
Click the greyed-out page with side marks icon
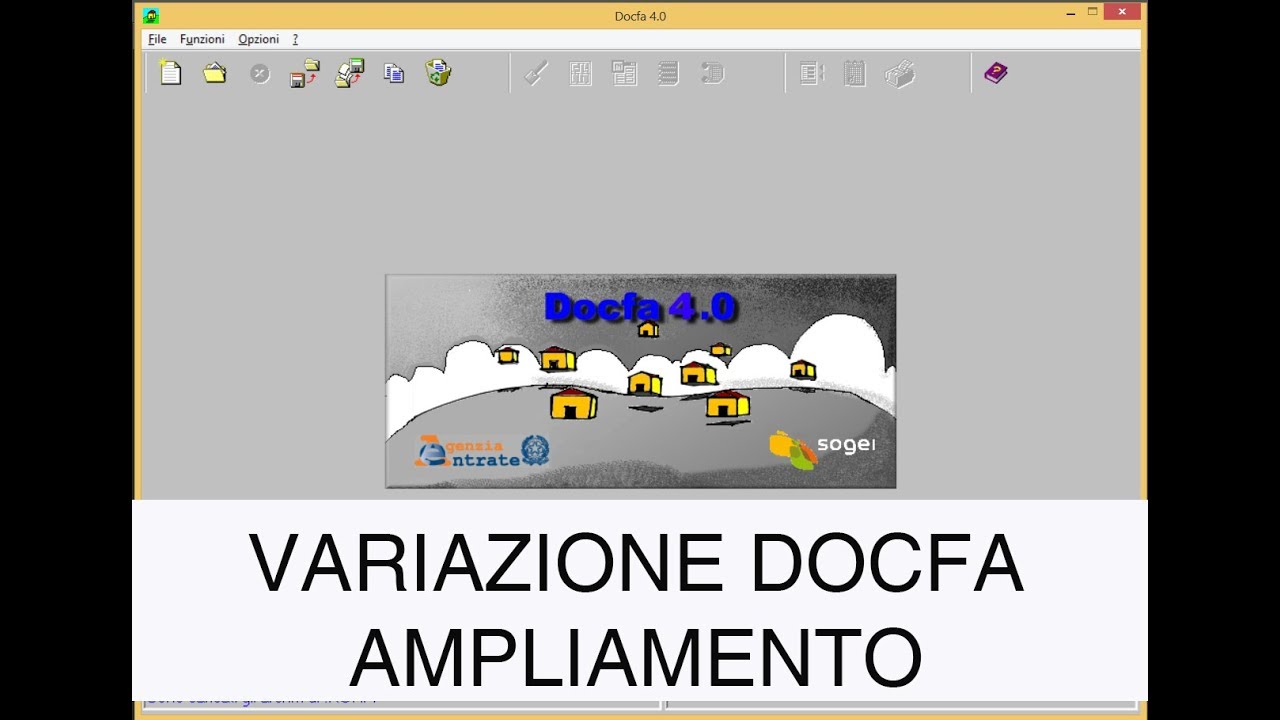(x=812, y=73)
